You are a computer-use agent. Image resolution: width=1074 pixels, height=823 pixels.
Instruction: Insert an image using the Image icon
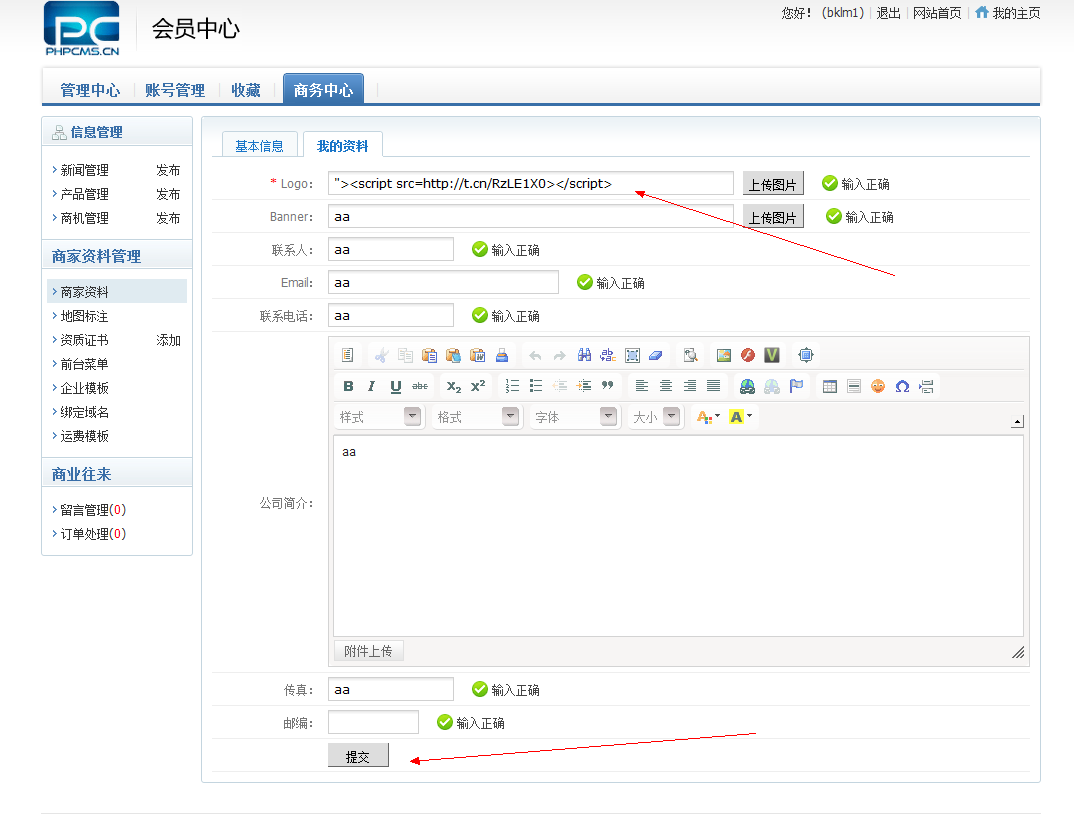click(724, 355)
